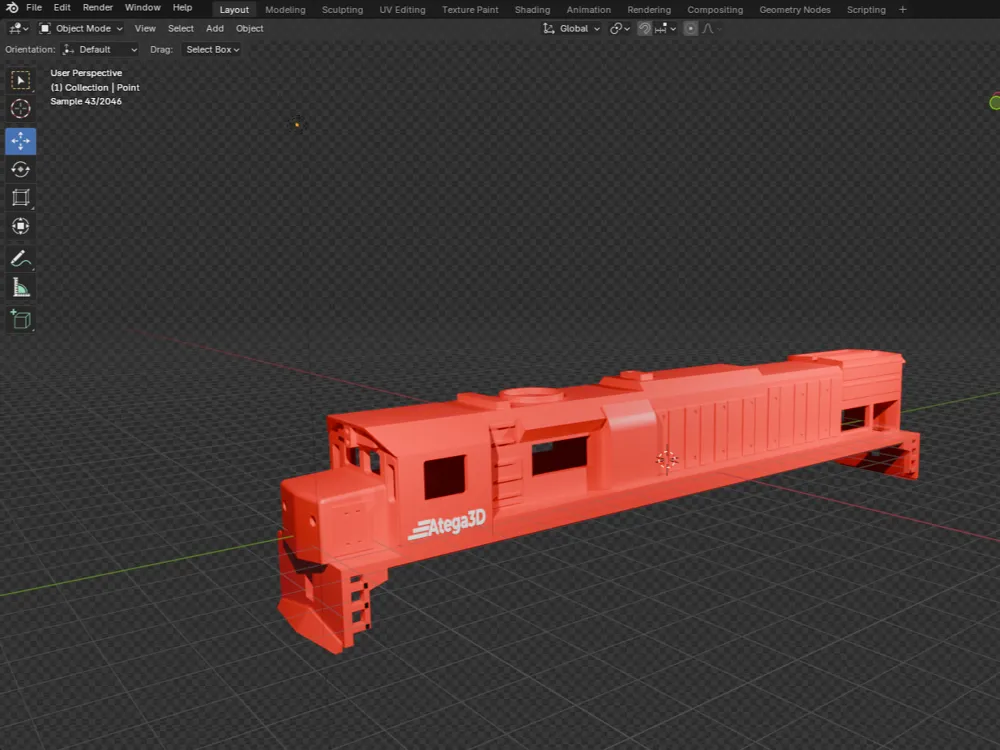Image resolution: width=1000 pixels, height=750 pixels.
Task: Open the Global transform orientation dropdown
Action: pyautogui.click(x=572, y=28)
